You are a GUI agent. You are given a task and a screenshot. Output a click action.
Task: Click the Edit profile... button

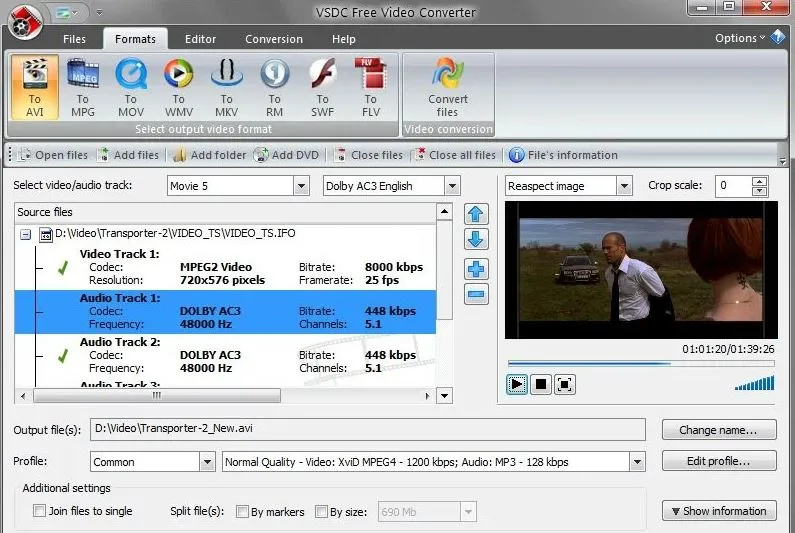pyautogui.click(x=718, y=461)
